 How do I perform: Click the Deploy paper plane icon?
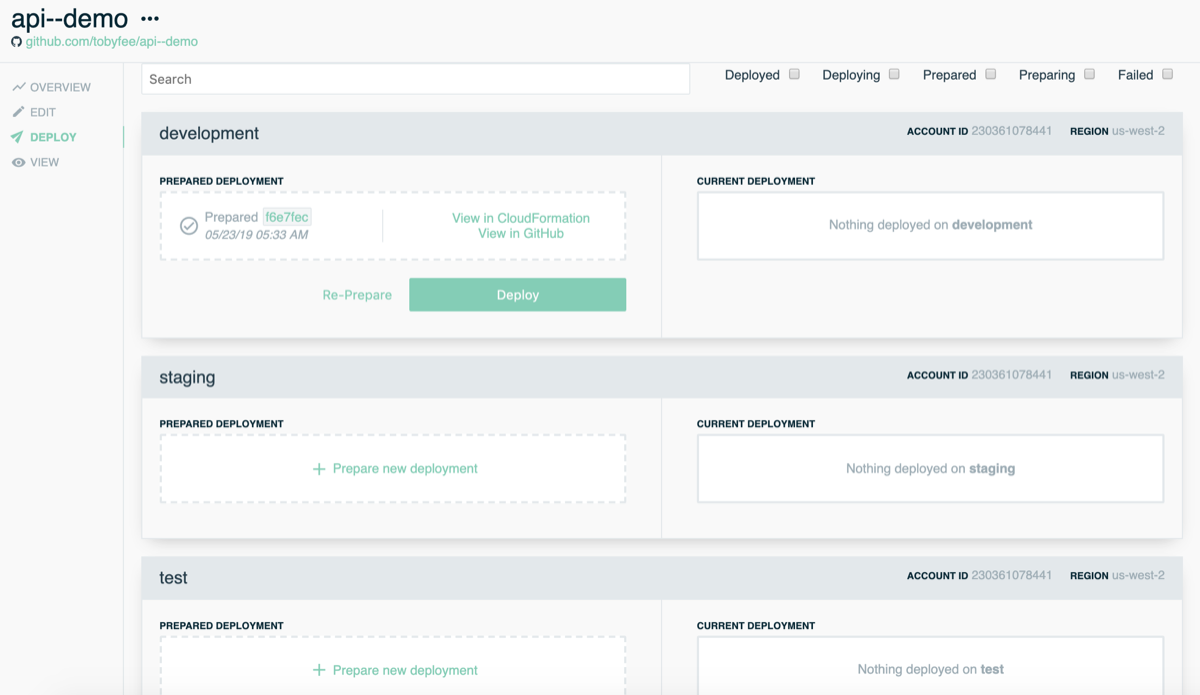tap(18, 138)
